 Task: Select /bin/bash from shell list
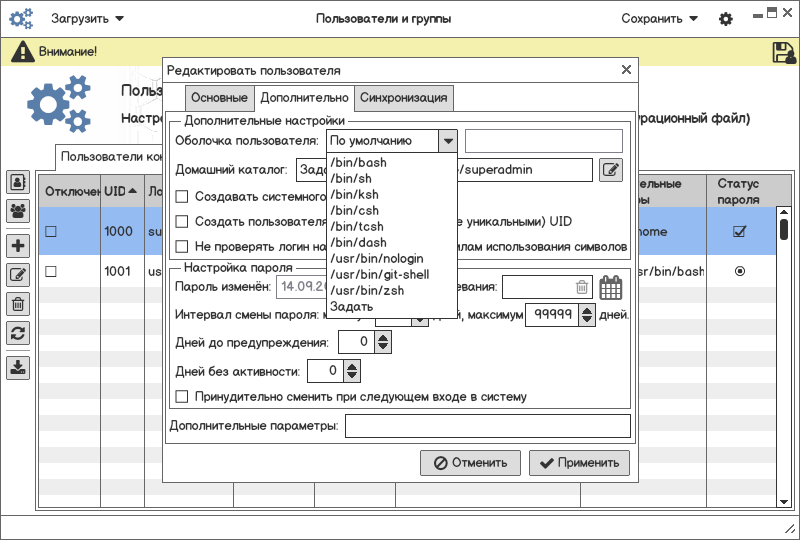[358, 162]
